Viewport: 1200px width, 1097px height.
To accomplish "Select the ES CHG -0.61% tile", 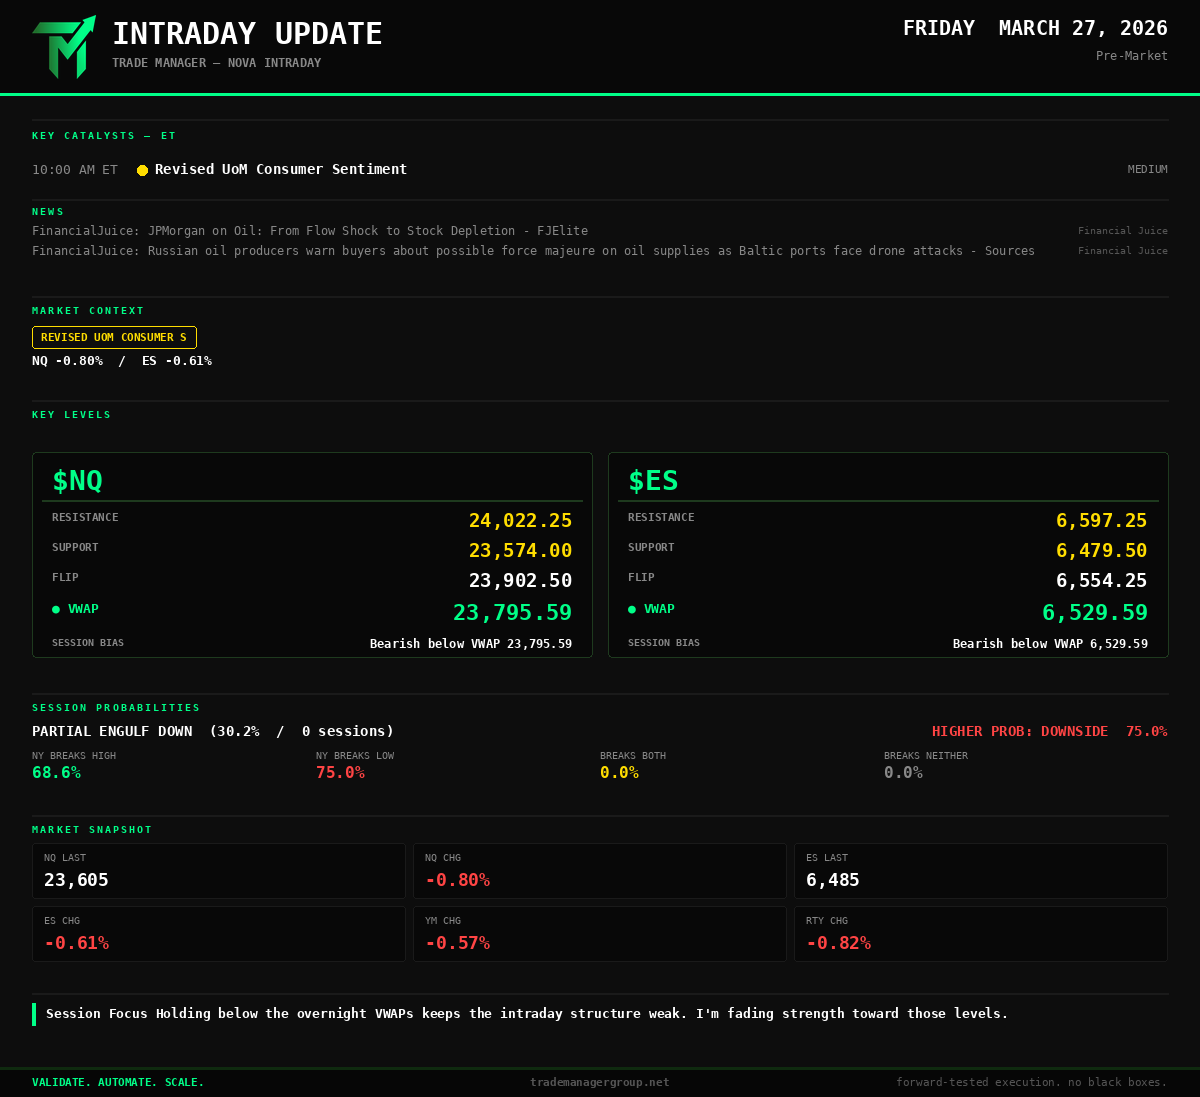I will 219,934.
